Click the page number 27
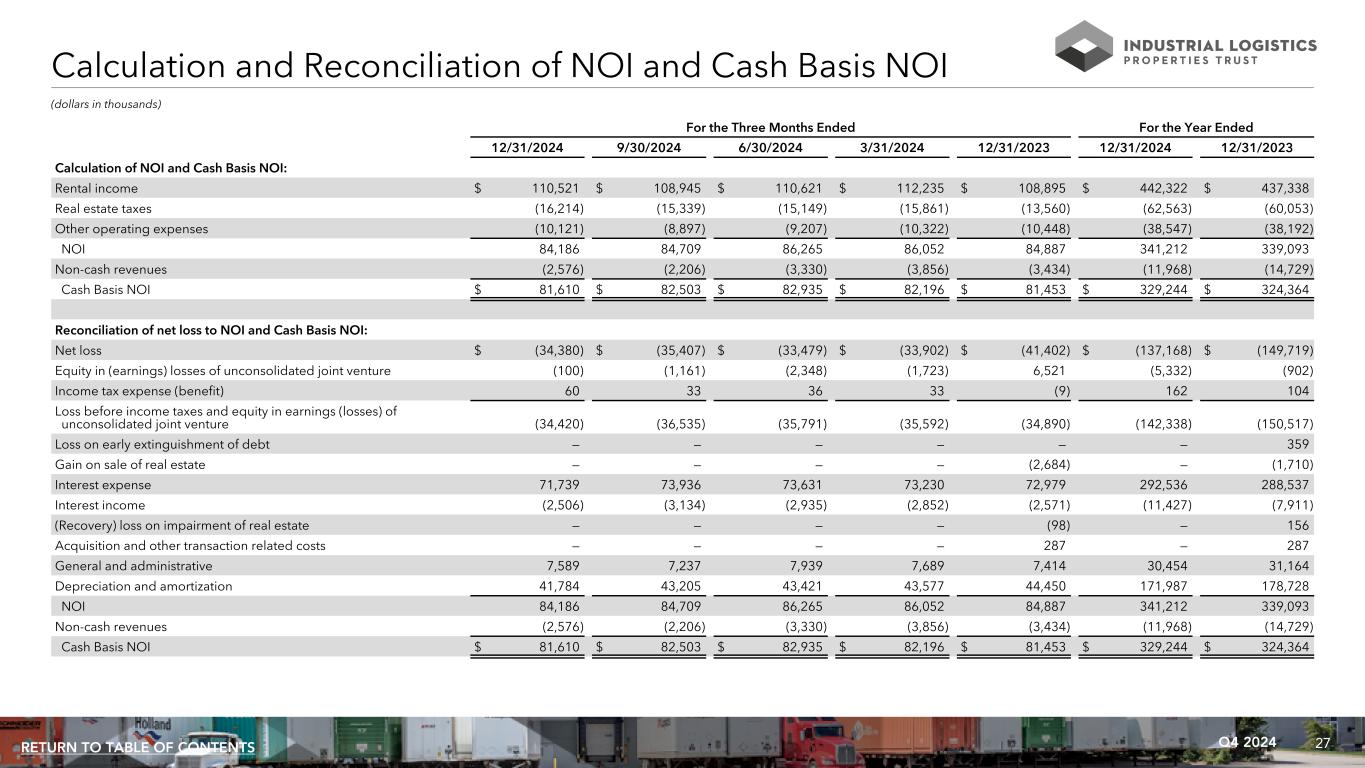Viewport: 1365px width, 768px height. (x=1323, y=743)
